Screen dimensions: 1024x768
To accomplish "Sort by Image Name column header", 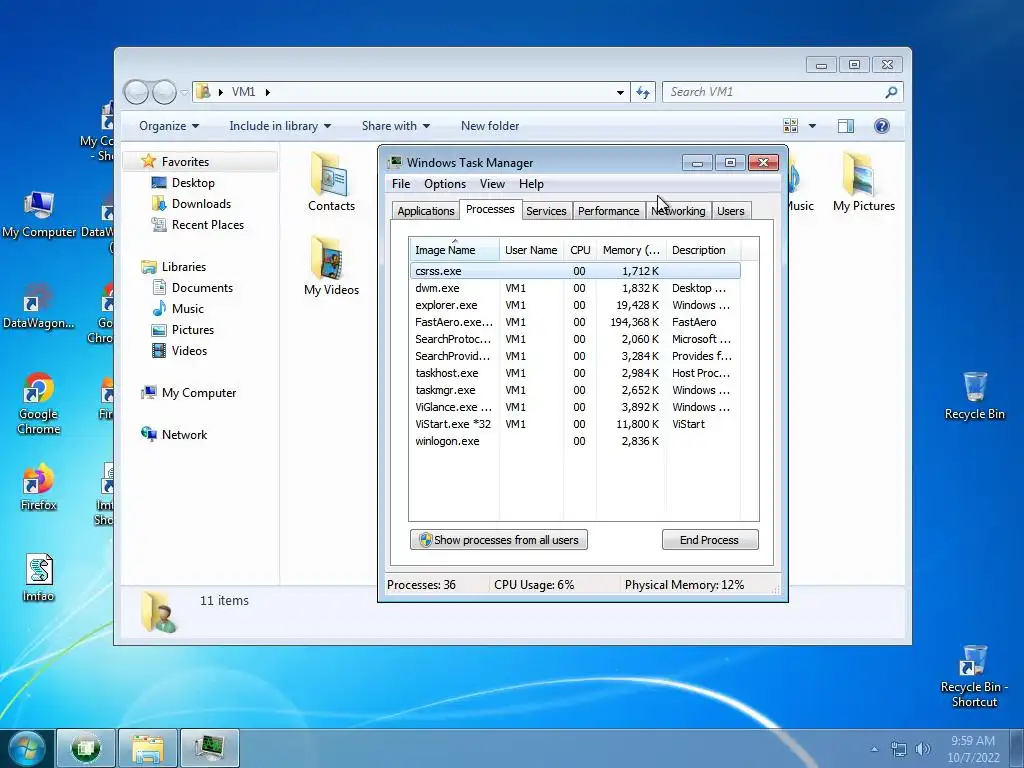I will tap(455, 249).
